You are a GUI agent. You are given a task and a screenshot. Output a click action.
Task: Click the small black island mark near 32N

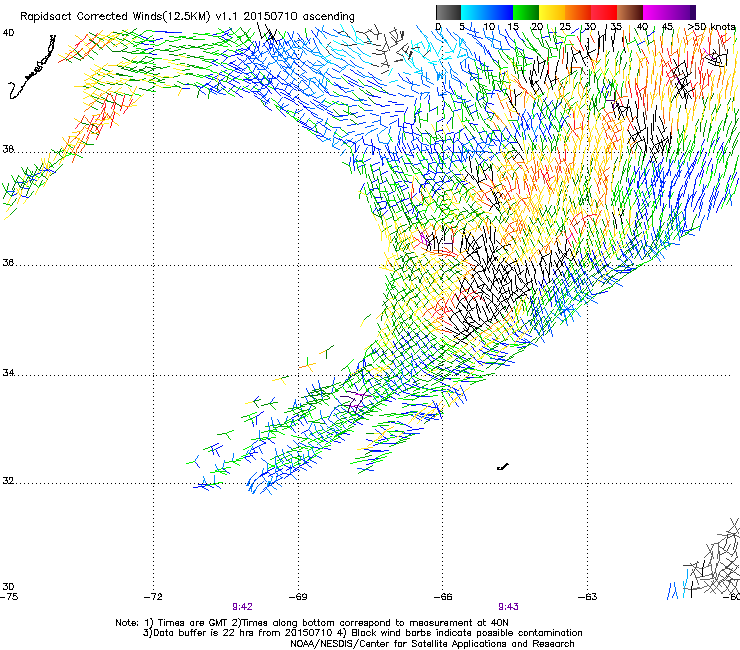[503, 467]
